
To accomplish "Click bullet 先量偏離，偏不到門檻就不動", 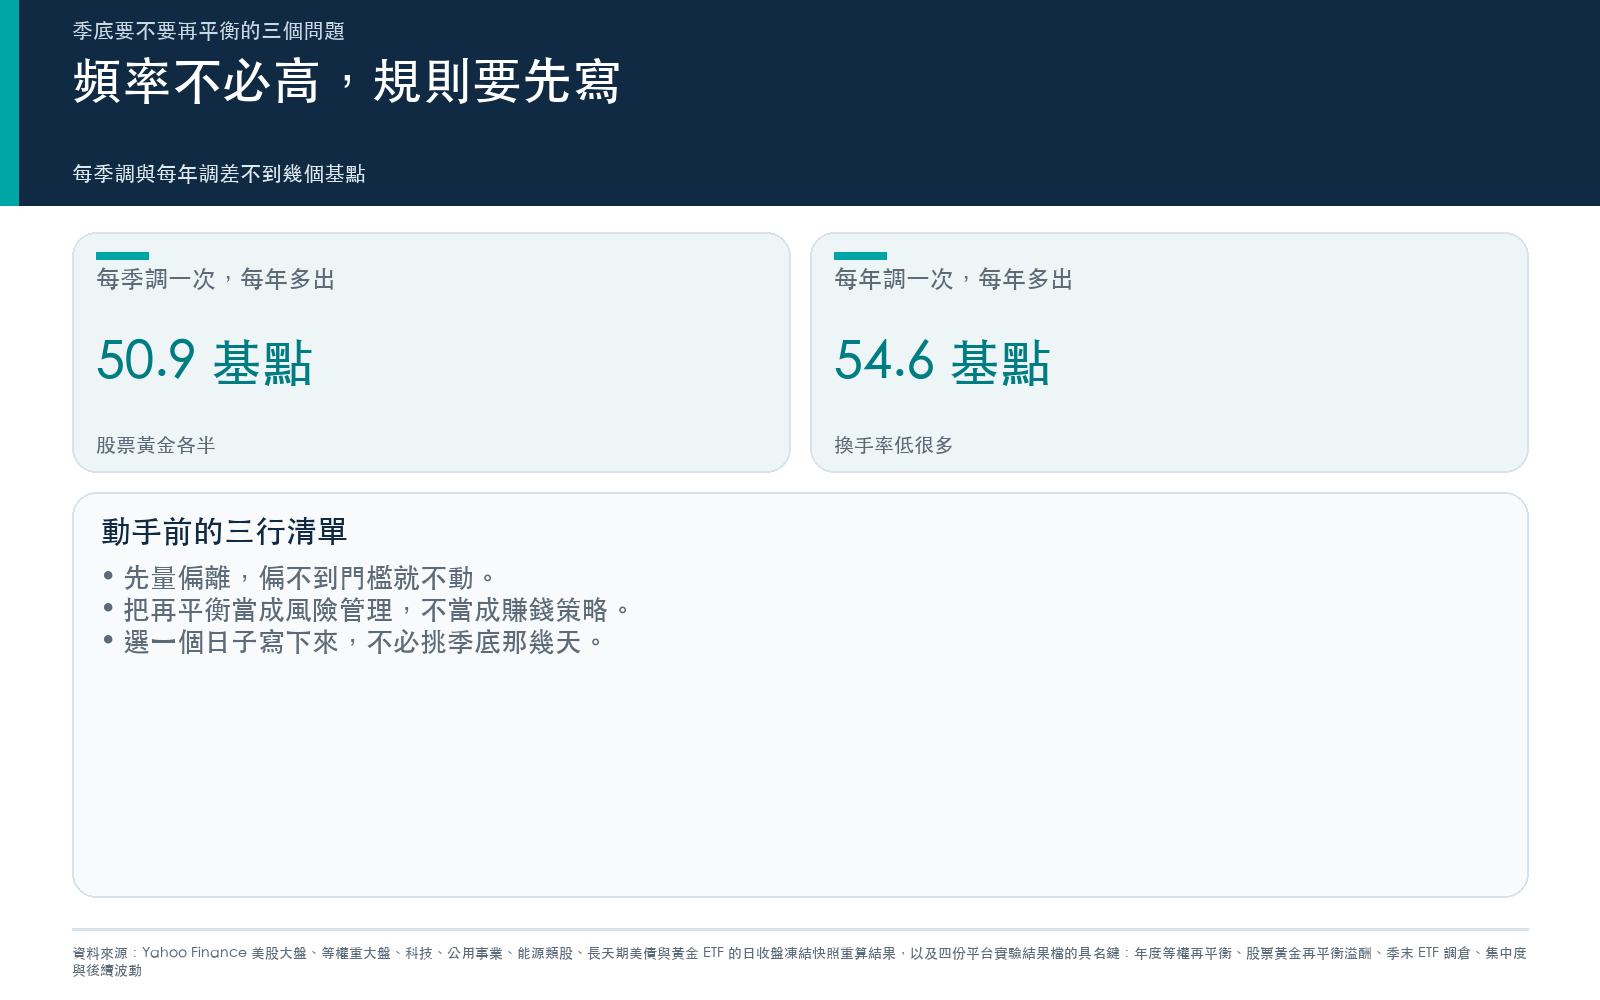I will [x=299, y=578].
